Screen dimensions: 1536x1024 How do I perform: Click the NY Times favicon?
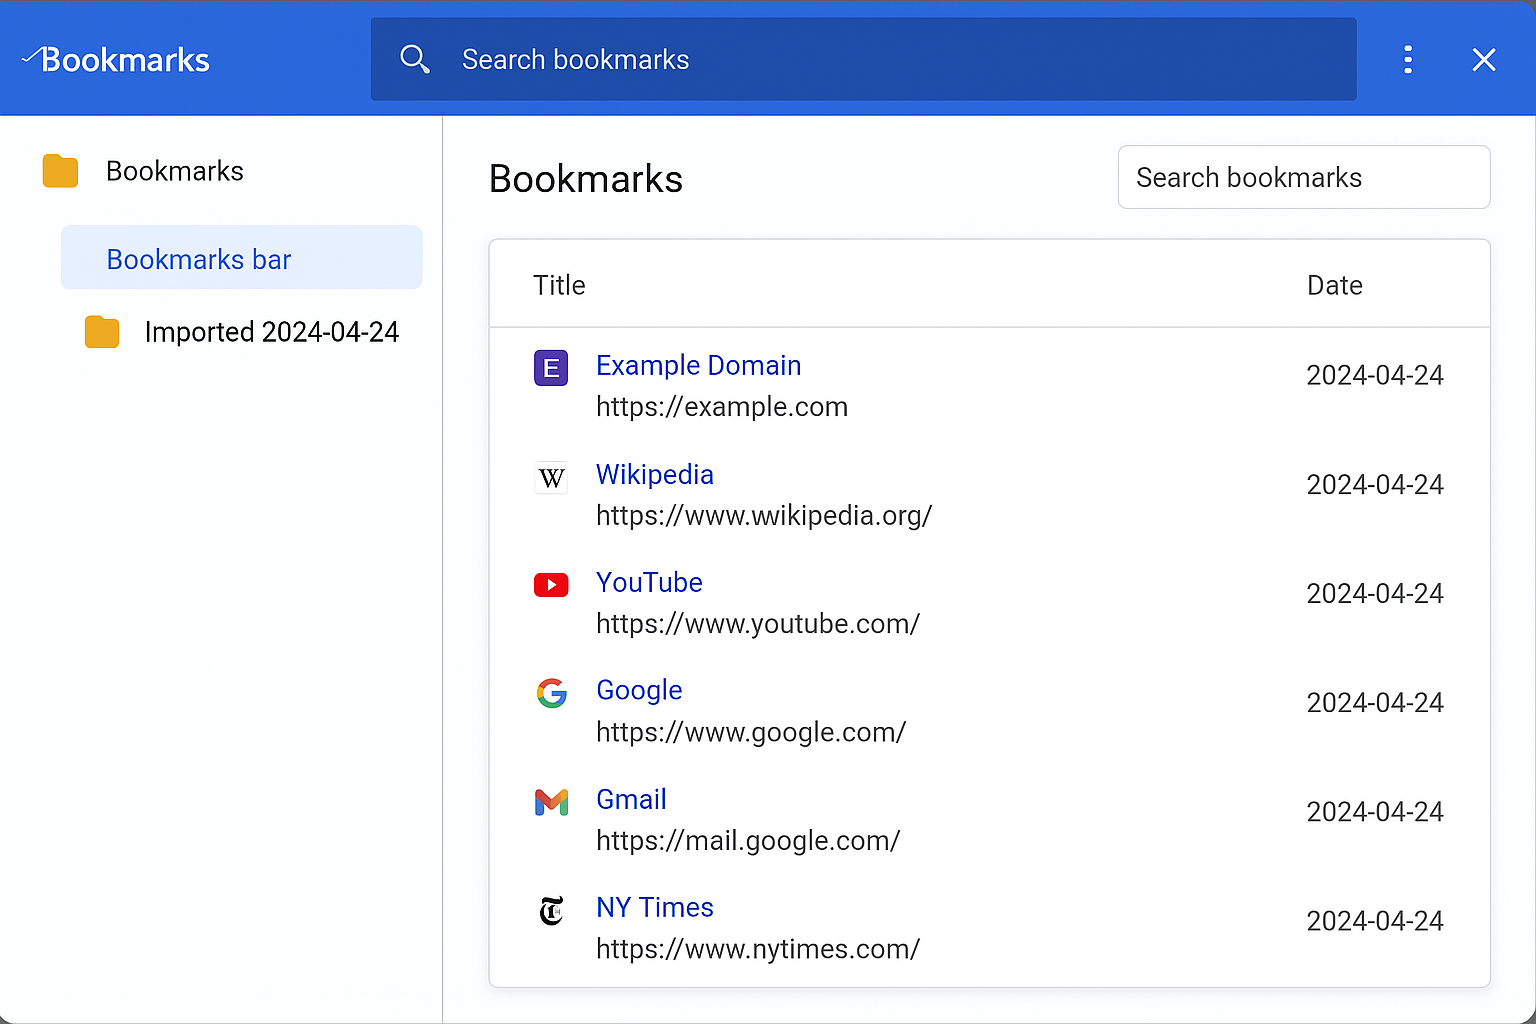point(551,911)
